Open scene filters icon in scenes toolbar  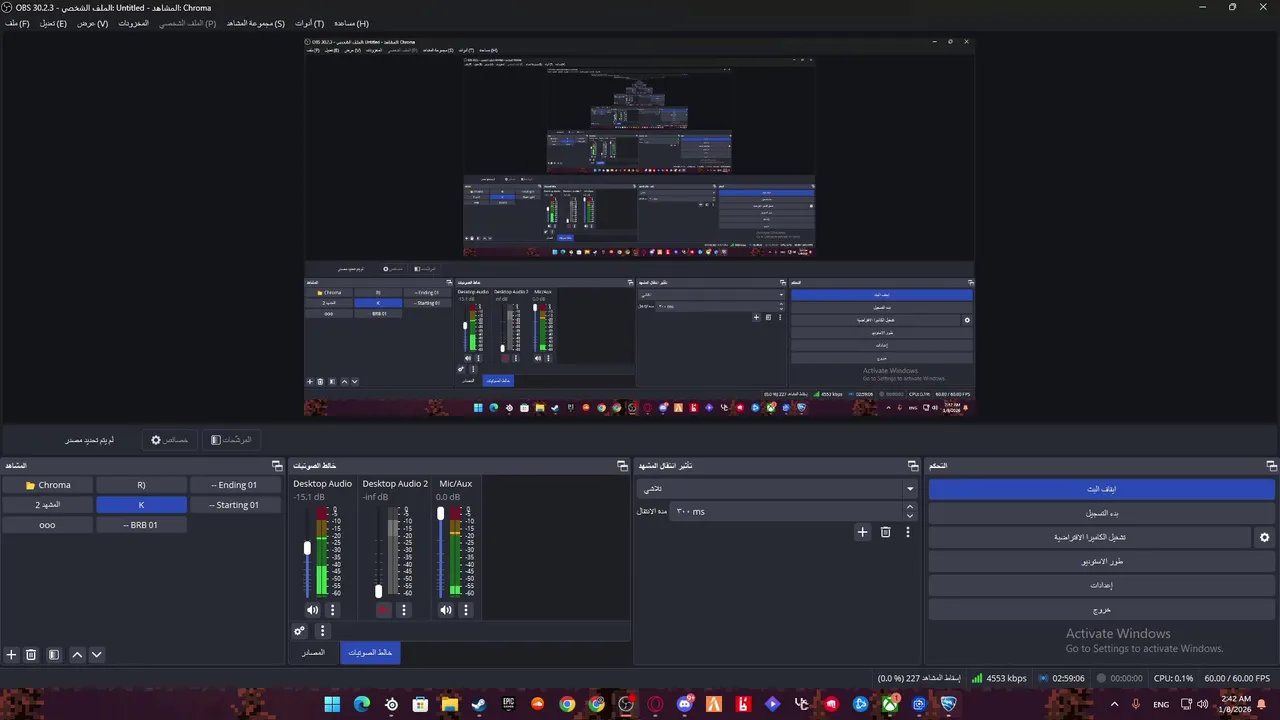tap(54, 655)
